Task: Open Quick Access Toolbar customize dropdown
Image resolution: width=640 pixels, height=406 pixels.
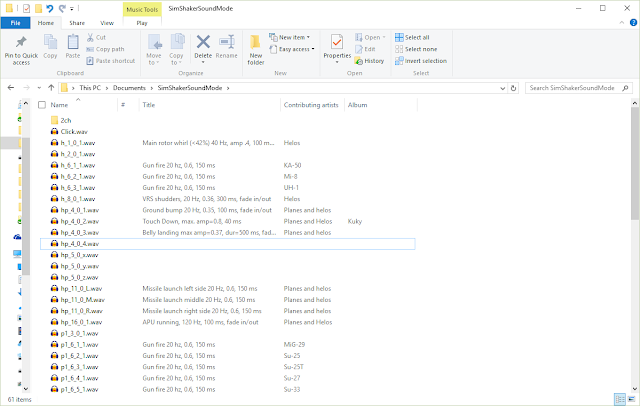Action: tap(71, 8)
